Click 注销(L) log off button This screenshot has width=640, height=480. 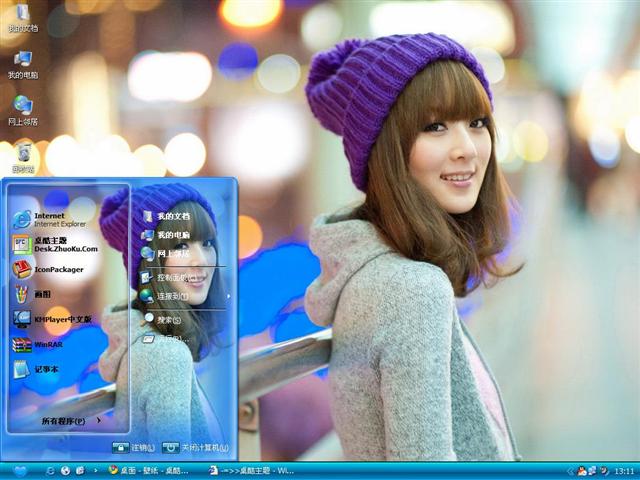click(x=133, y=448)
